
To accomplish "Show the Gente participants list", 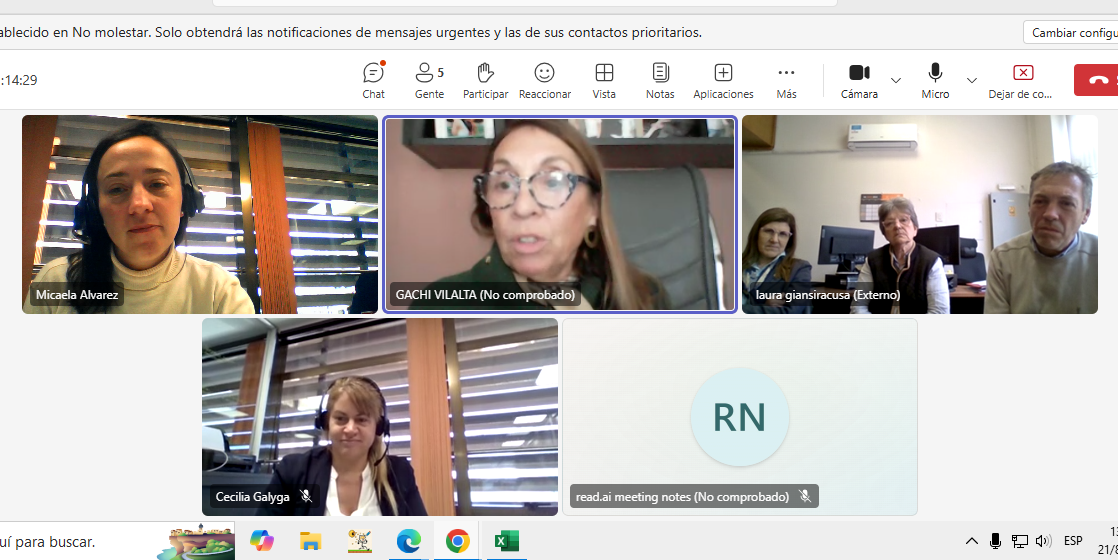I will pyautogui.click(x=429, y=81).
